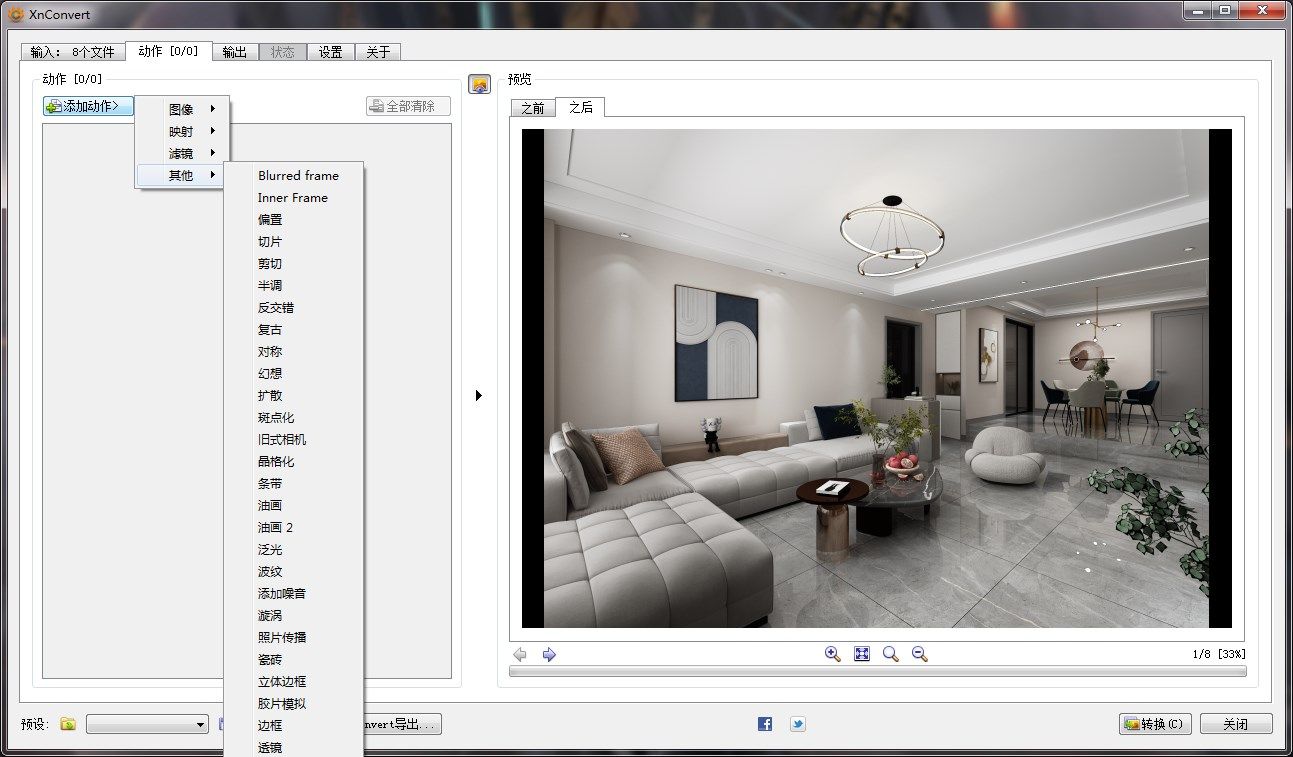Viewport: 1293px width, 757px height.
Task: Open the Twitter share icon
Action: coord(797,724)
